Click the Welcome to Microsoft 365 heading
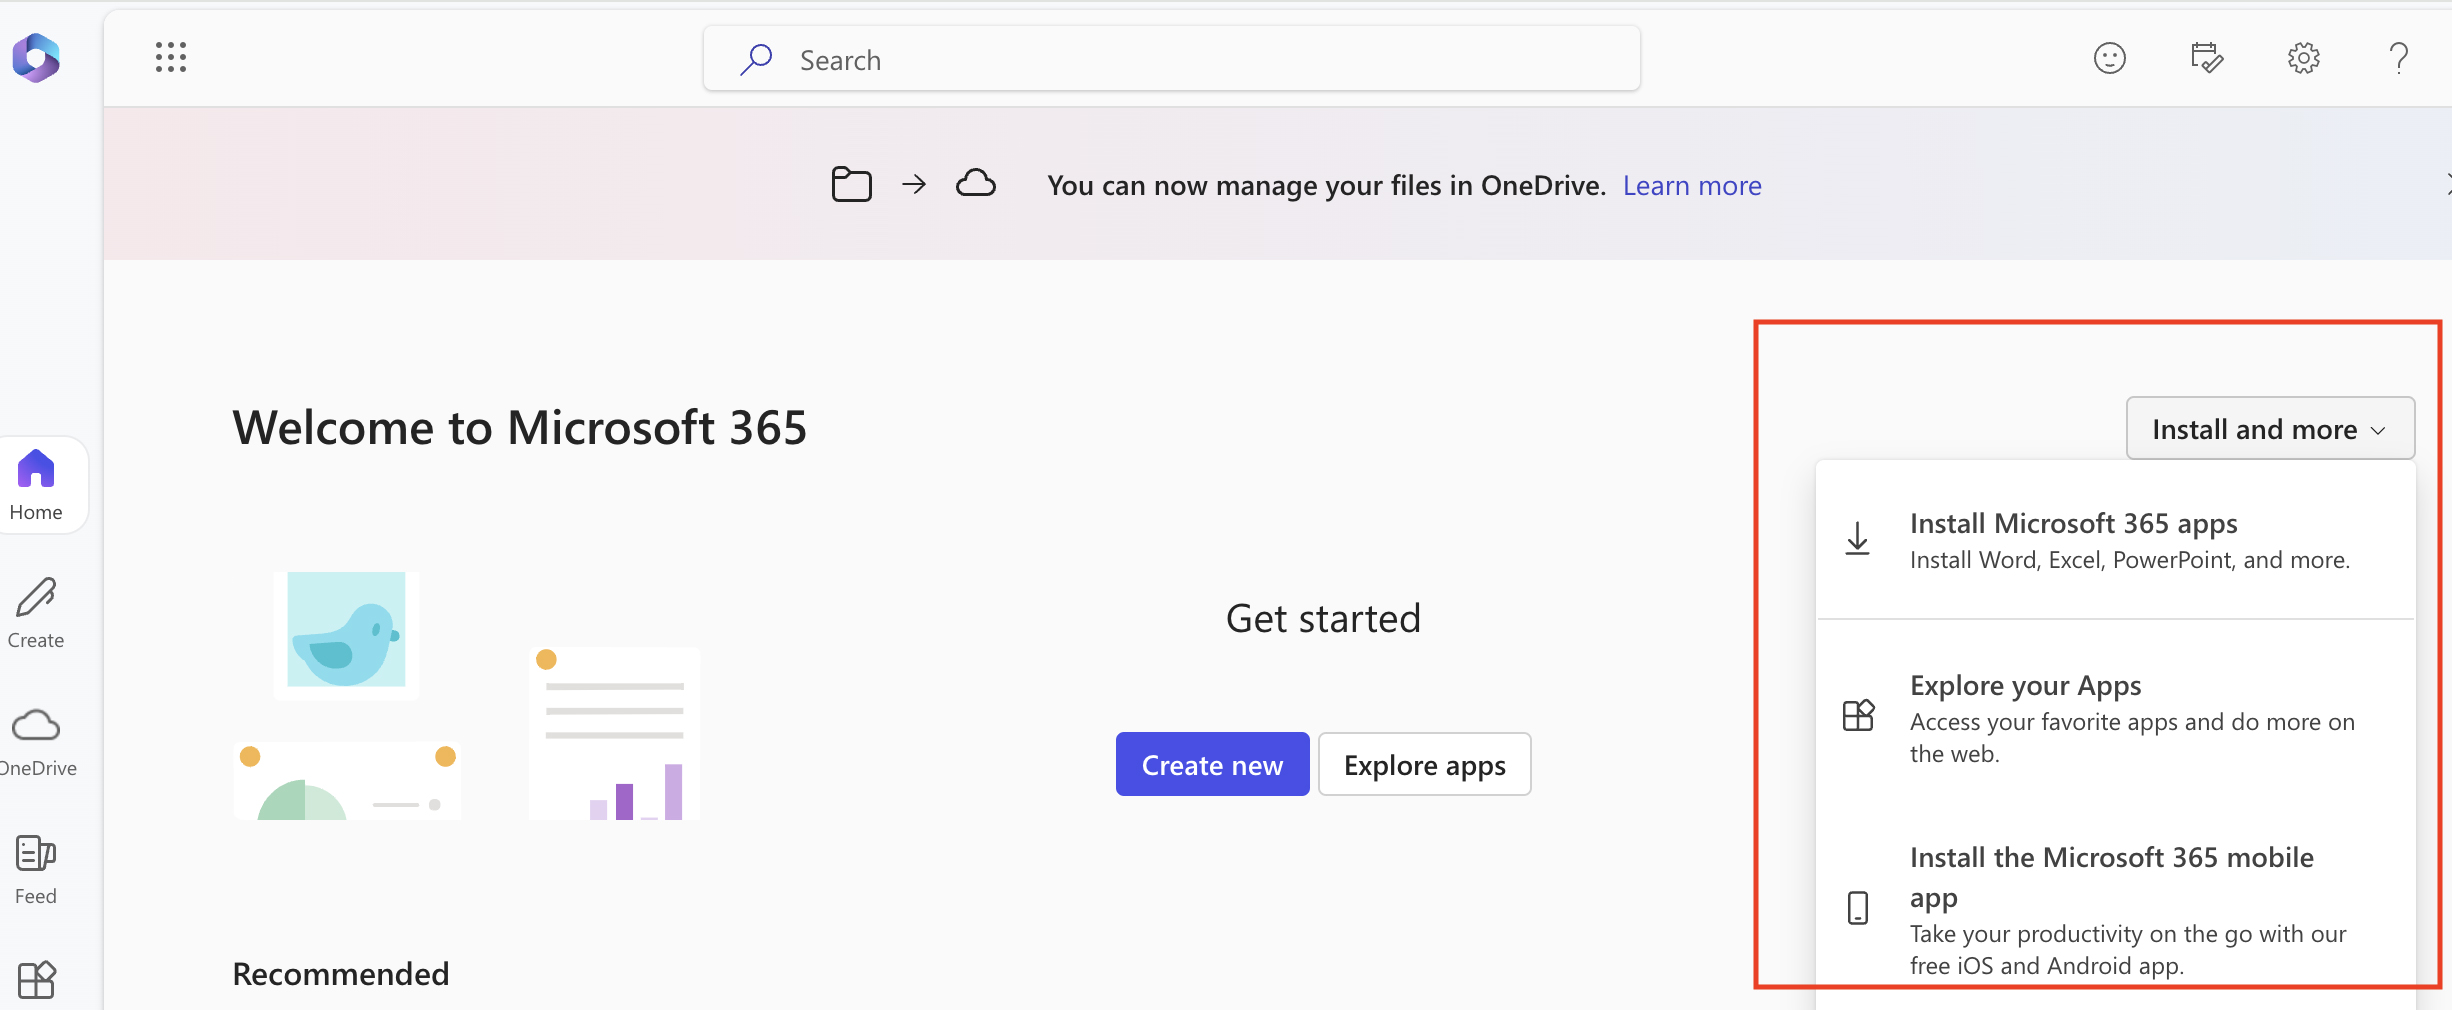This screenshot has height=1010, width=2452. pyautogui.click(x=519, y=428)
